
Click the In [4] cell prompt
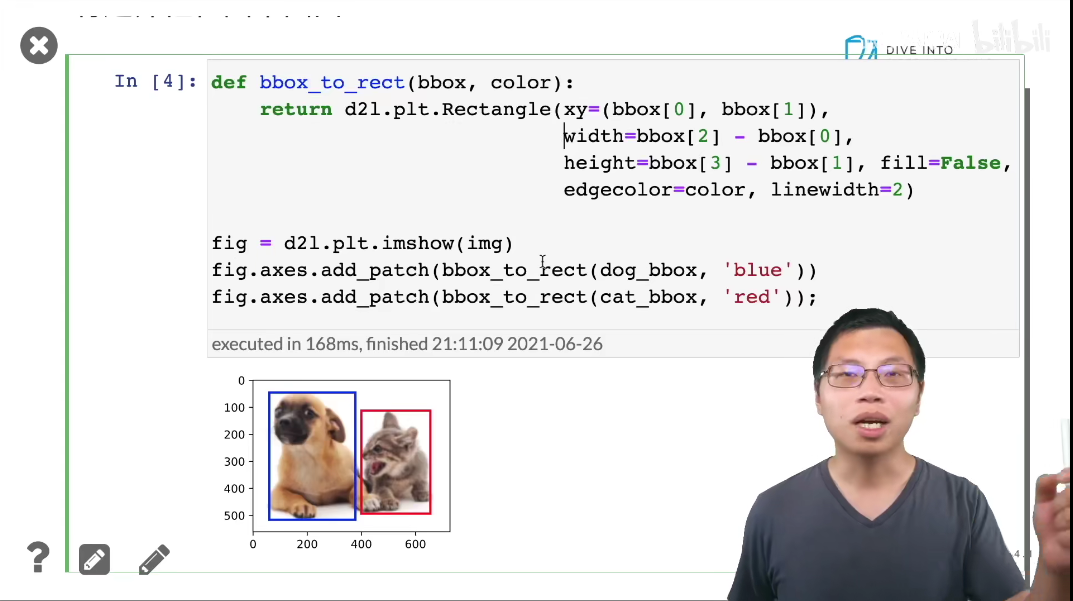(x=156, y=81)
